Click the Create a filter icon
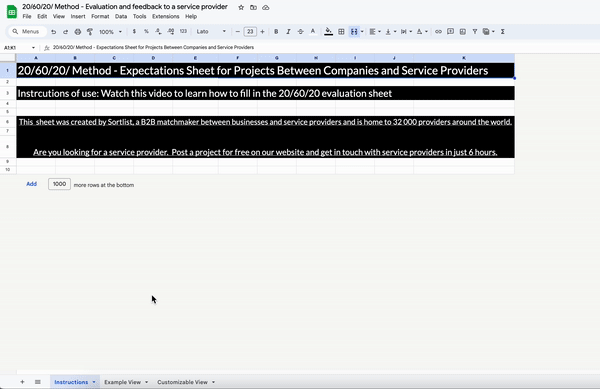Image resolution: width=600 pixels, height=389 pixels. (474, 32)
